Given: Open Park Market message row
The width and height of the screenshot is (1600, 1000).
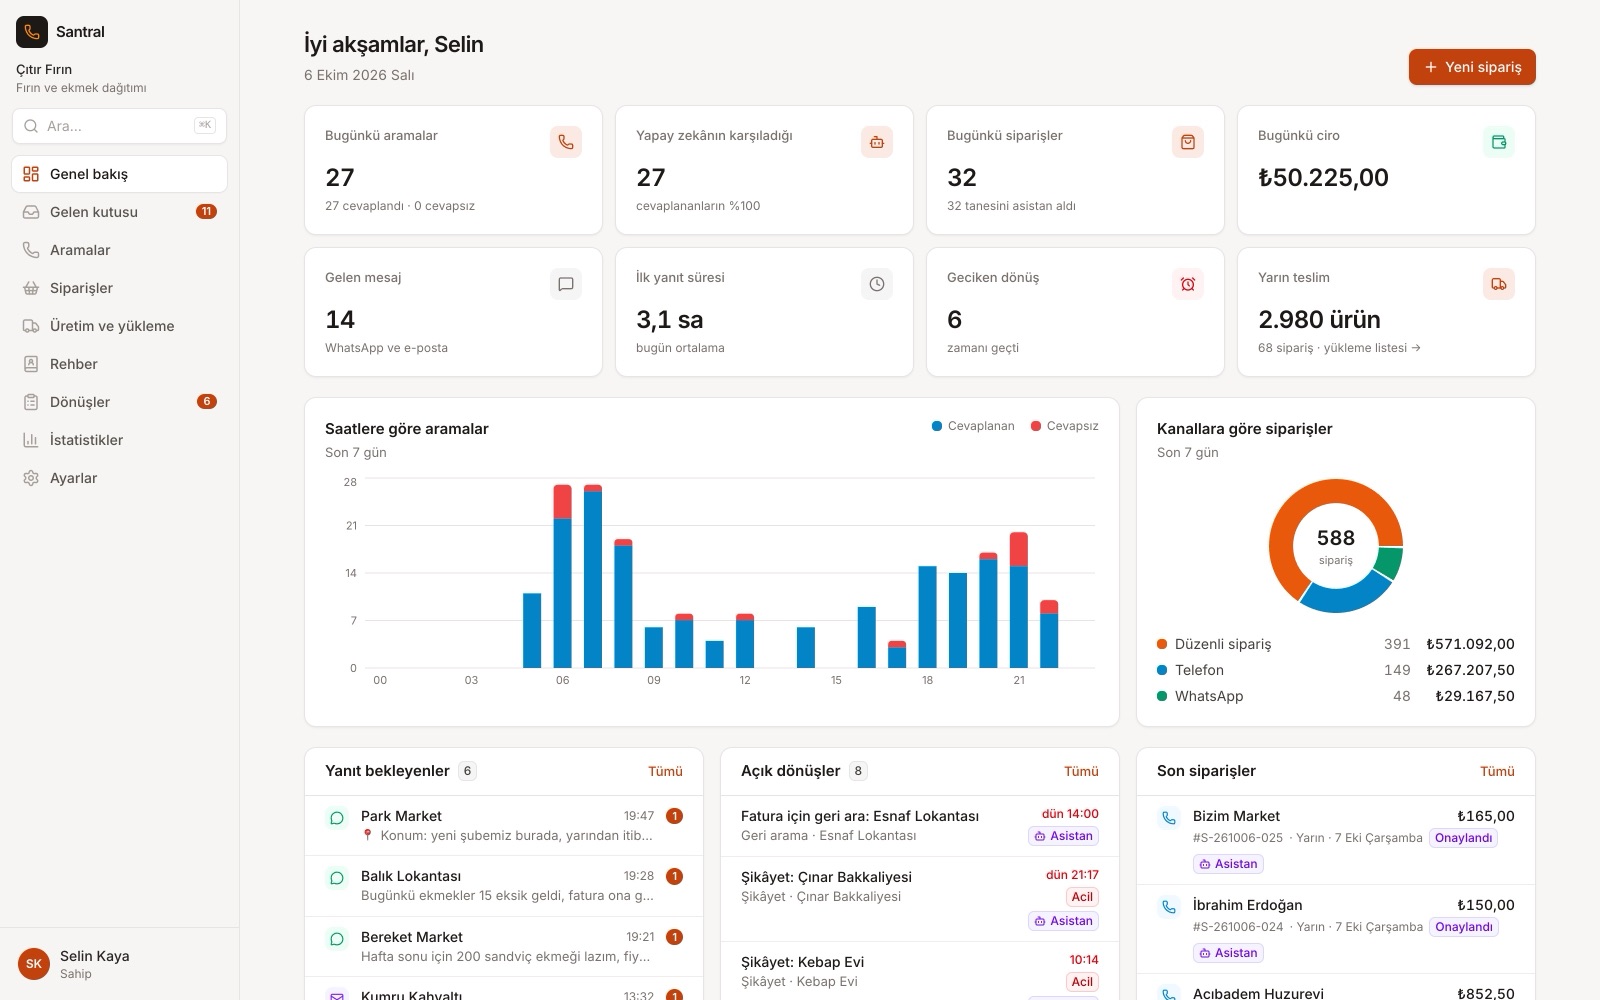Looking at the screenshot, I should pyautogui.click(x=504, y=826).
